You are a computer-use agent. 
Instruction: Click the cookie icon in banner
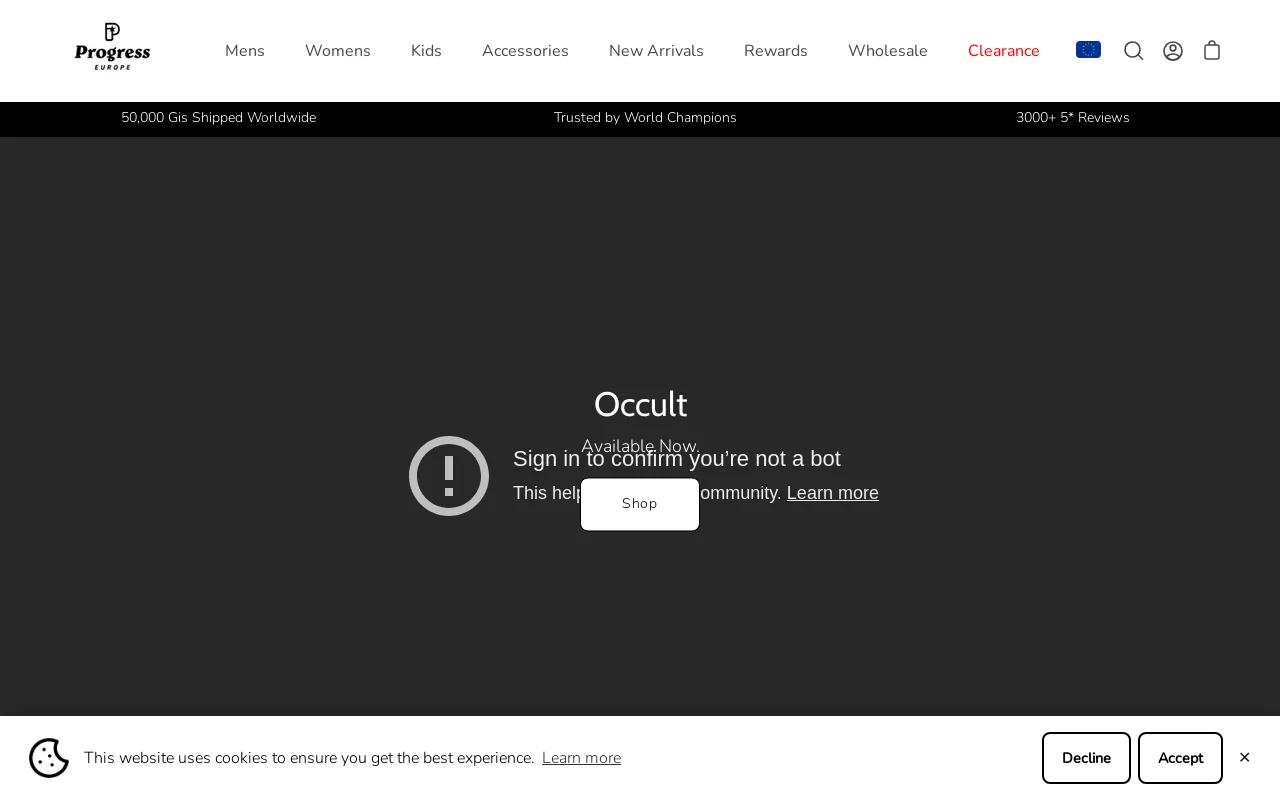tap(49, 758)
